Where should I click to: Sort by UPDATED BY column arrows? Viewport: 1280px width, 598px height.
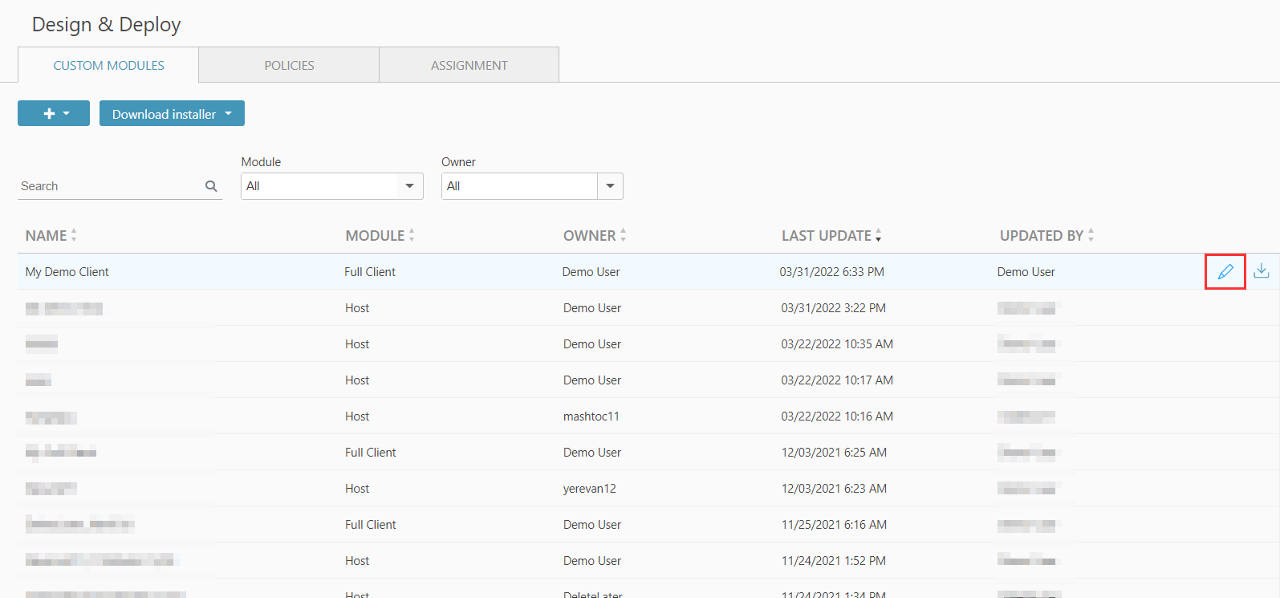(1091, 236)
